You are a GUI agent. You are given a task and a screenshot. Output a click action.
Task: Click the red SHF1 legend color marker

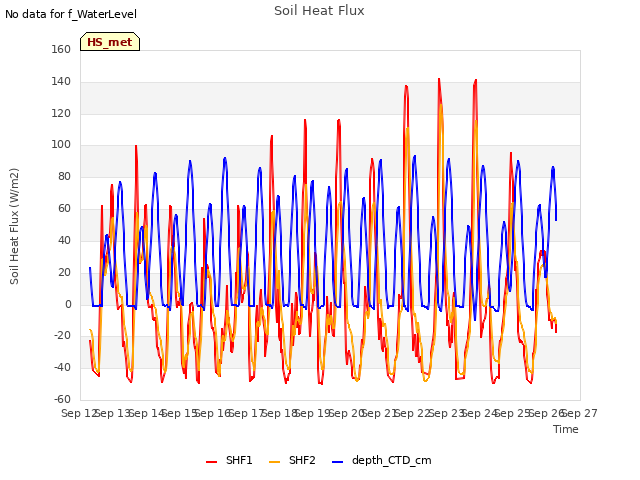(211, 462)
